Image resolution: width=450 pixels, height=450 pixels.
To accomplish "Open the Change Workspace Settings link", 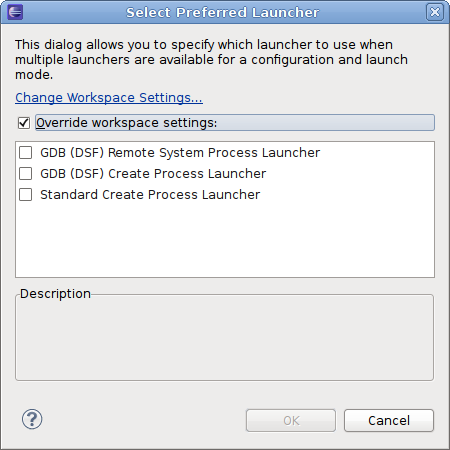I will [x=109, y=98].
